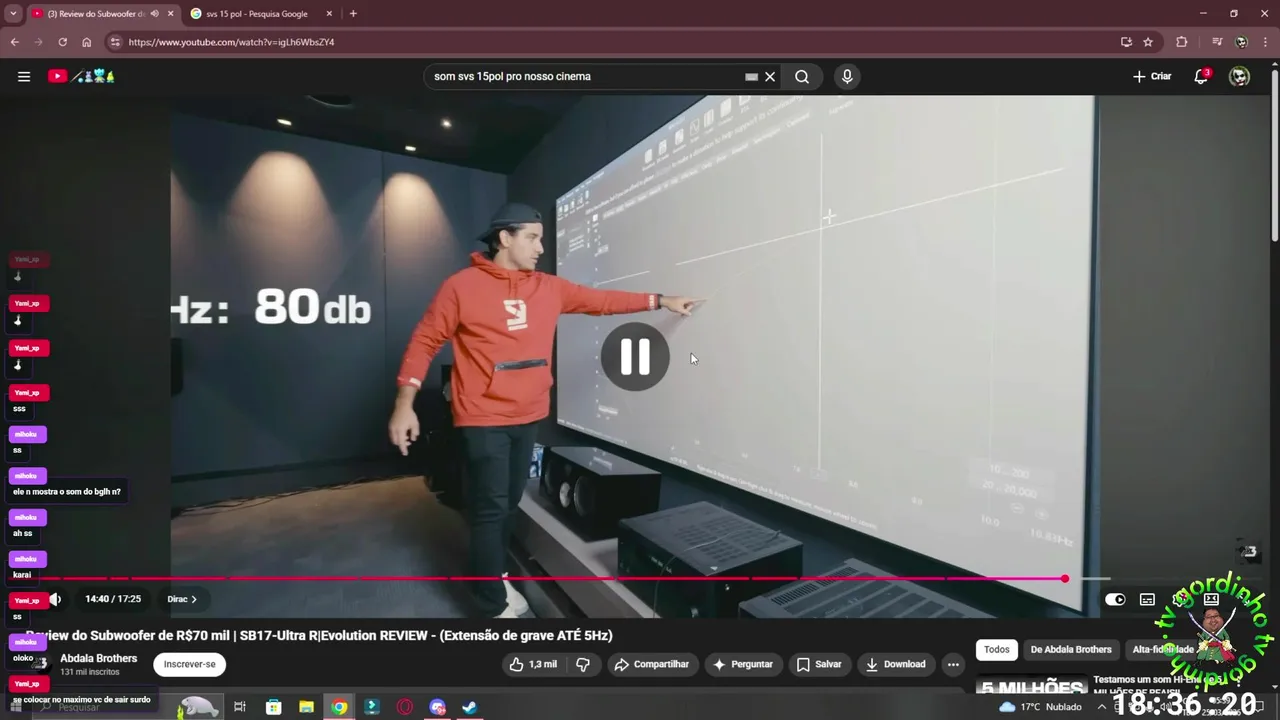
Task: View site information icon in address bar
Action: point(115,42)
